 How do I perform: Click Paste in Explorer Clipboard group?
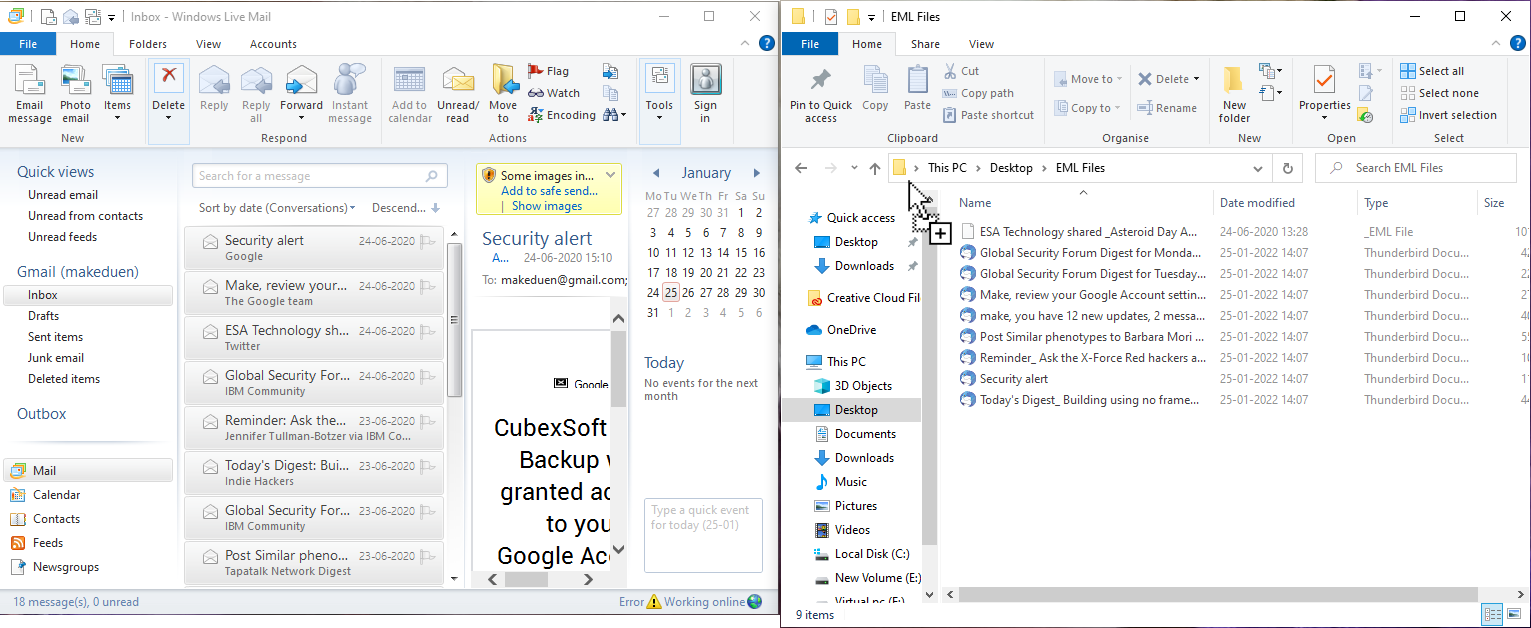click(x=917, y=89)
